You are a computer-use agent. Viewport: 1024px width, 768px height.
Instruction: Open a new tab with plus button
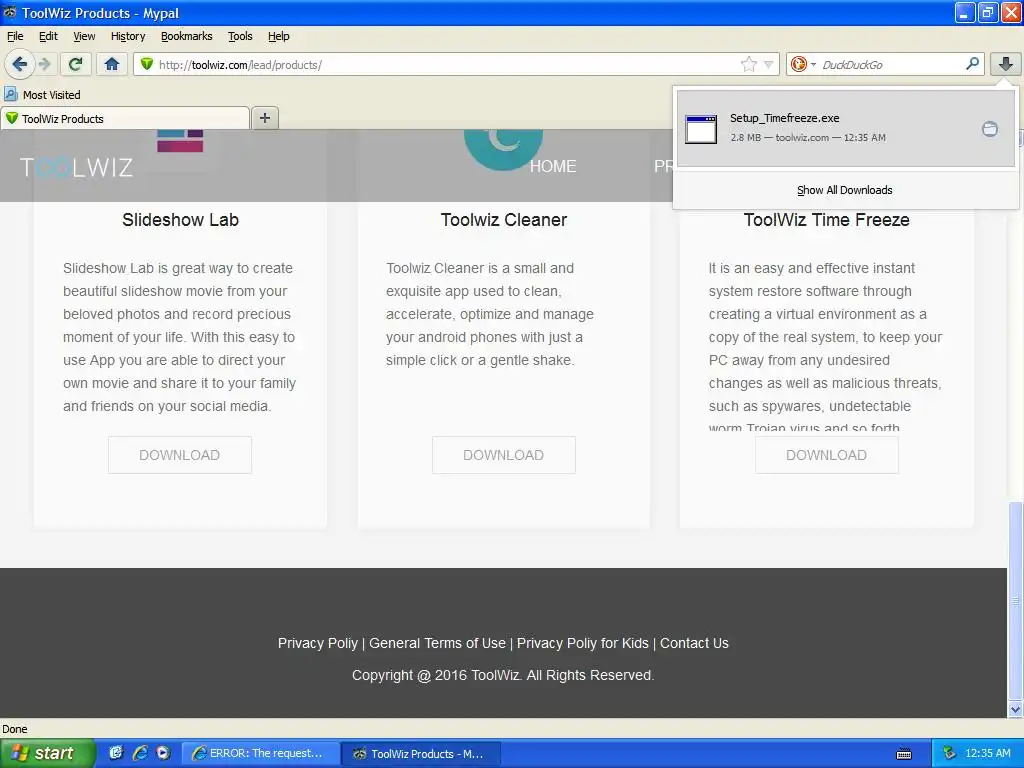click(x=264, y=118)
